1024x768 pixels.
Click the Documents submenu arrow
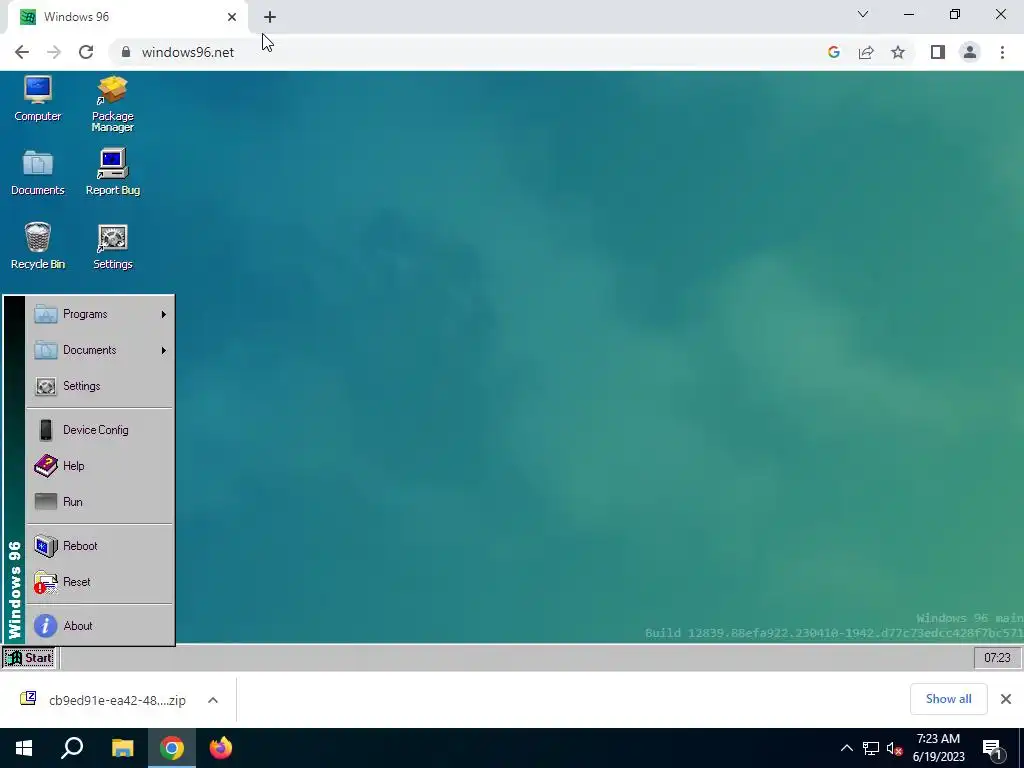coord(163,350)
